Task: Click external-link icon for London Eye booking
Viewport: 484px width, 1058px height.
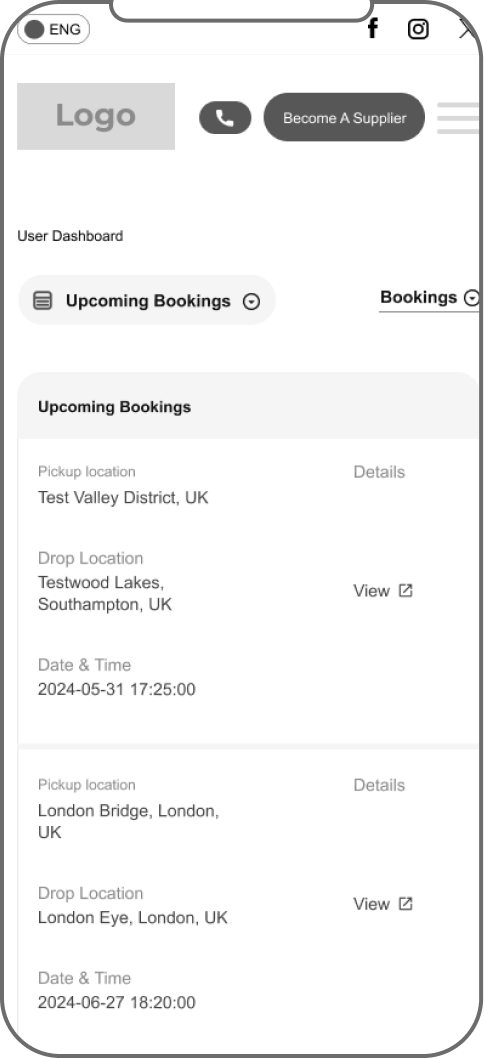Action: pyautogui.click(x=405, y=903)
